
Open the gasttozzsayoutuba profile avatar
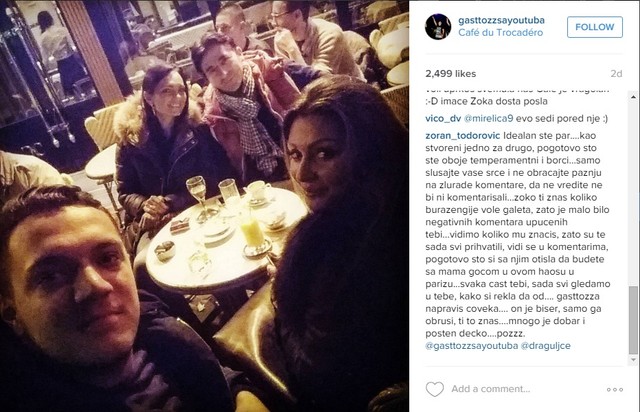coord(438,27)
